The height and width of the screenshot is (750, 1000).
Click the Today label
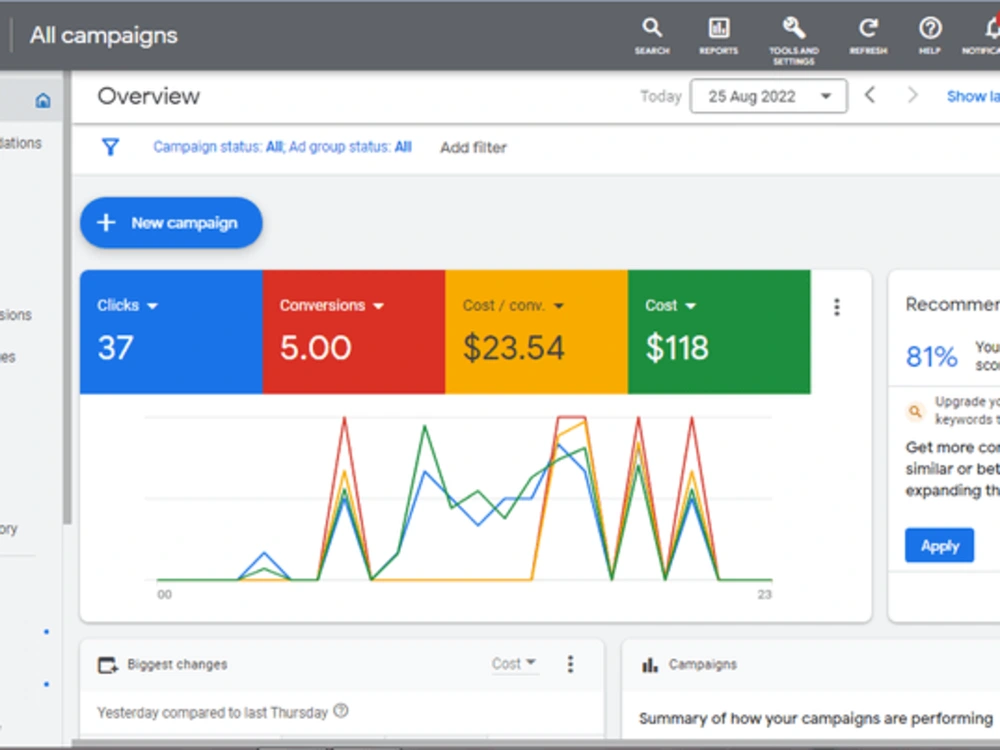point(661,96)
